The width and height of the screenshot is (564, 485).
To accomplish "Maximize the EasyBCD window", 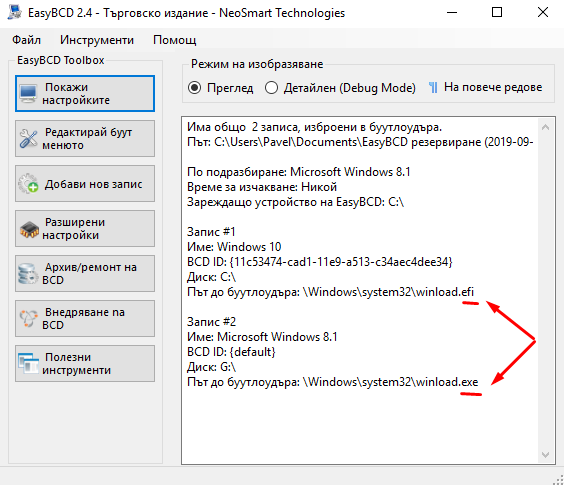I will coord(497,12).
